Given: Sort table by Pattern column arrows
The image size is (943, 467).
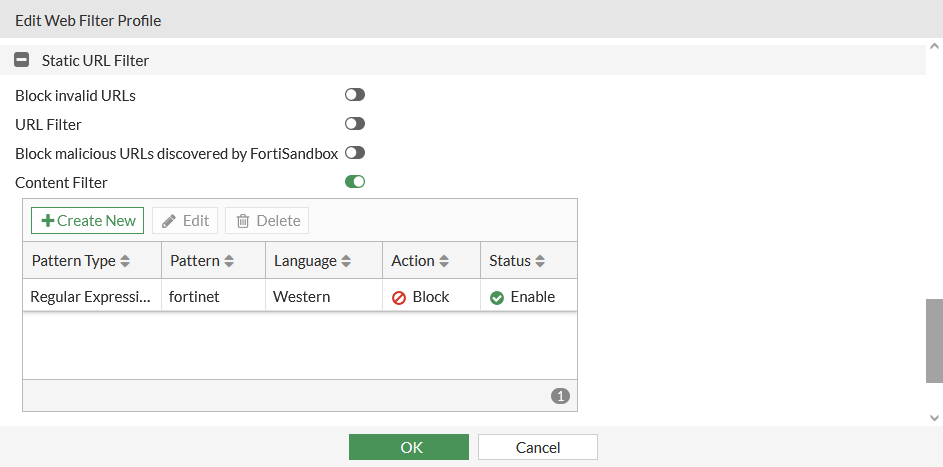Looking at the screenshot, I should [229, 261].
